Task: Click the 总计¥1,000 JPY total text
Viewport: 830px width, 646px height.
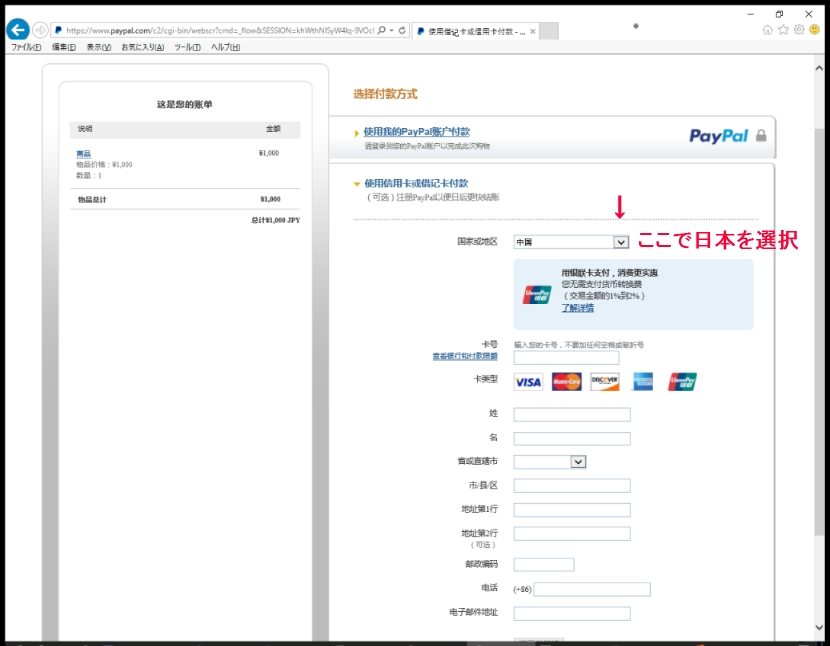Action: (x=275, y=220)
